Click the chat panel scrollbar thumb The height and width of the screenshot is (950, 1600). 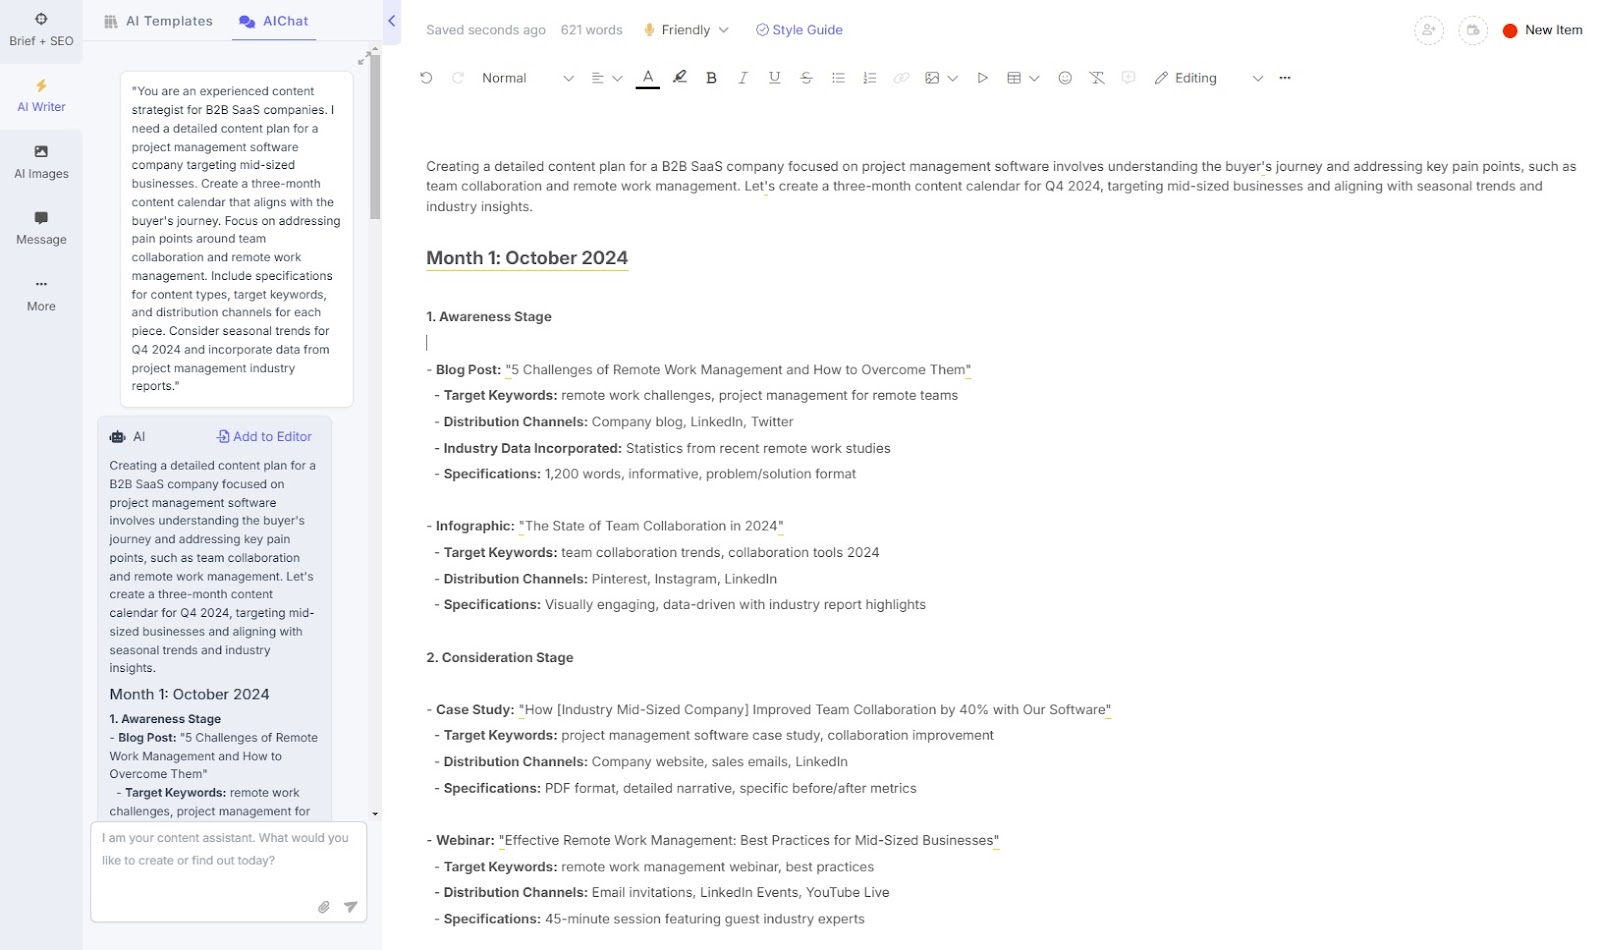tap(375, 135)
